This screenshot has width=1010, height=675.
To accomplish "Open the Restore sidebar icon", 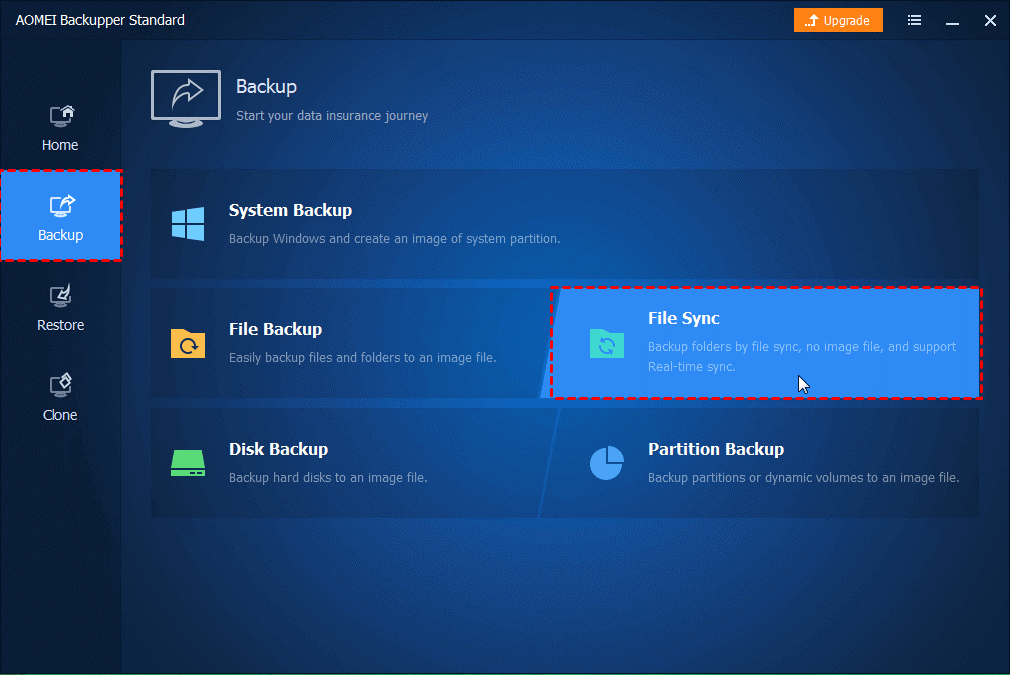I will [x=61, y=296].
